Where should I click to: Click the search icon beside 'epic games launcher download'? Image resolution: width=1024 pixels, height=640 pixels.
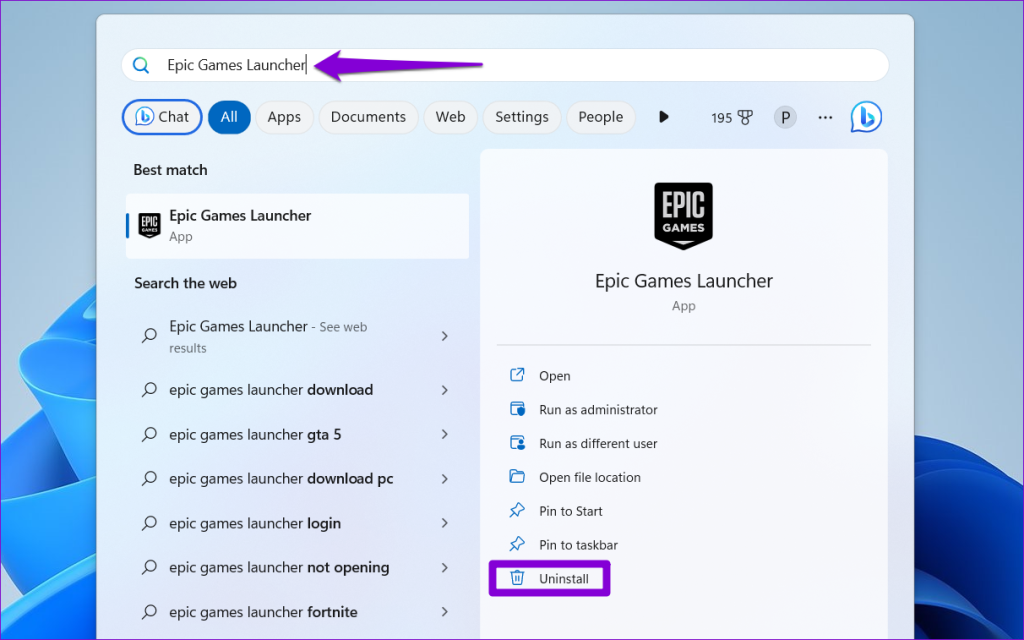click(150, 390)
